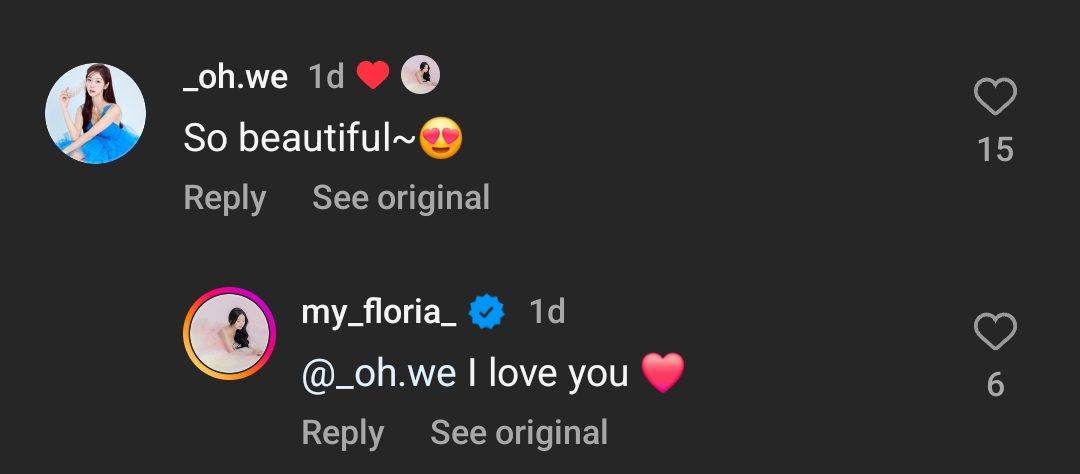Click the 6 likes count on the reply
This screenshot has height=474, width=1080.
[995, 384]
